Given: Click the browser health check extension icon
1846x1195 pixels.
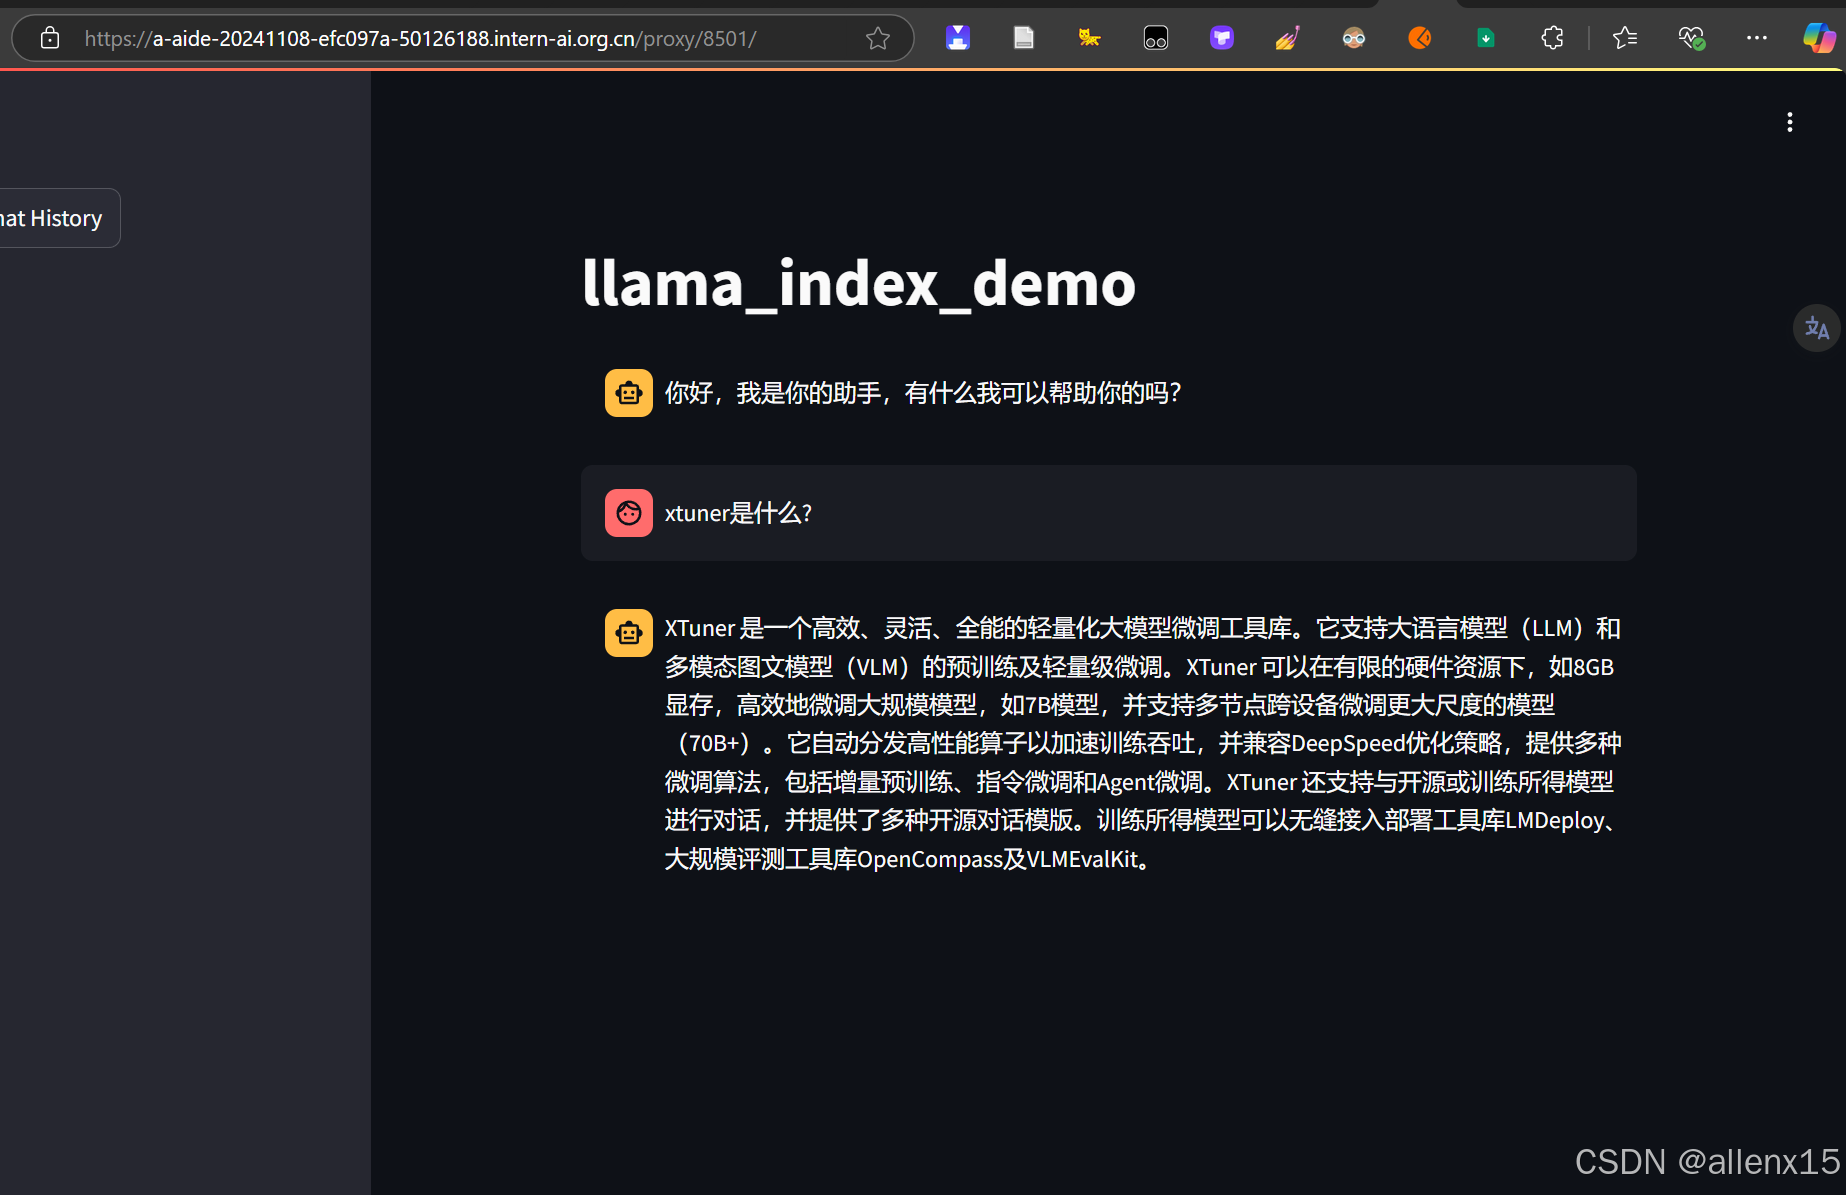Looking at the screenshot, I should click(1692, 38).
